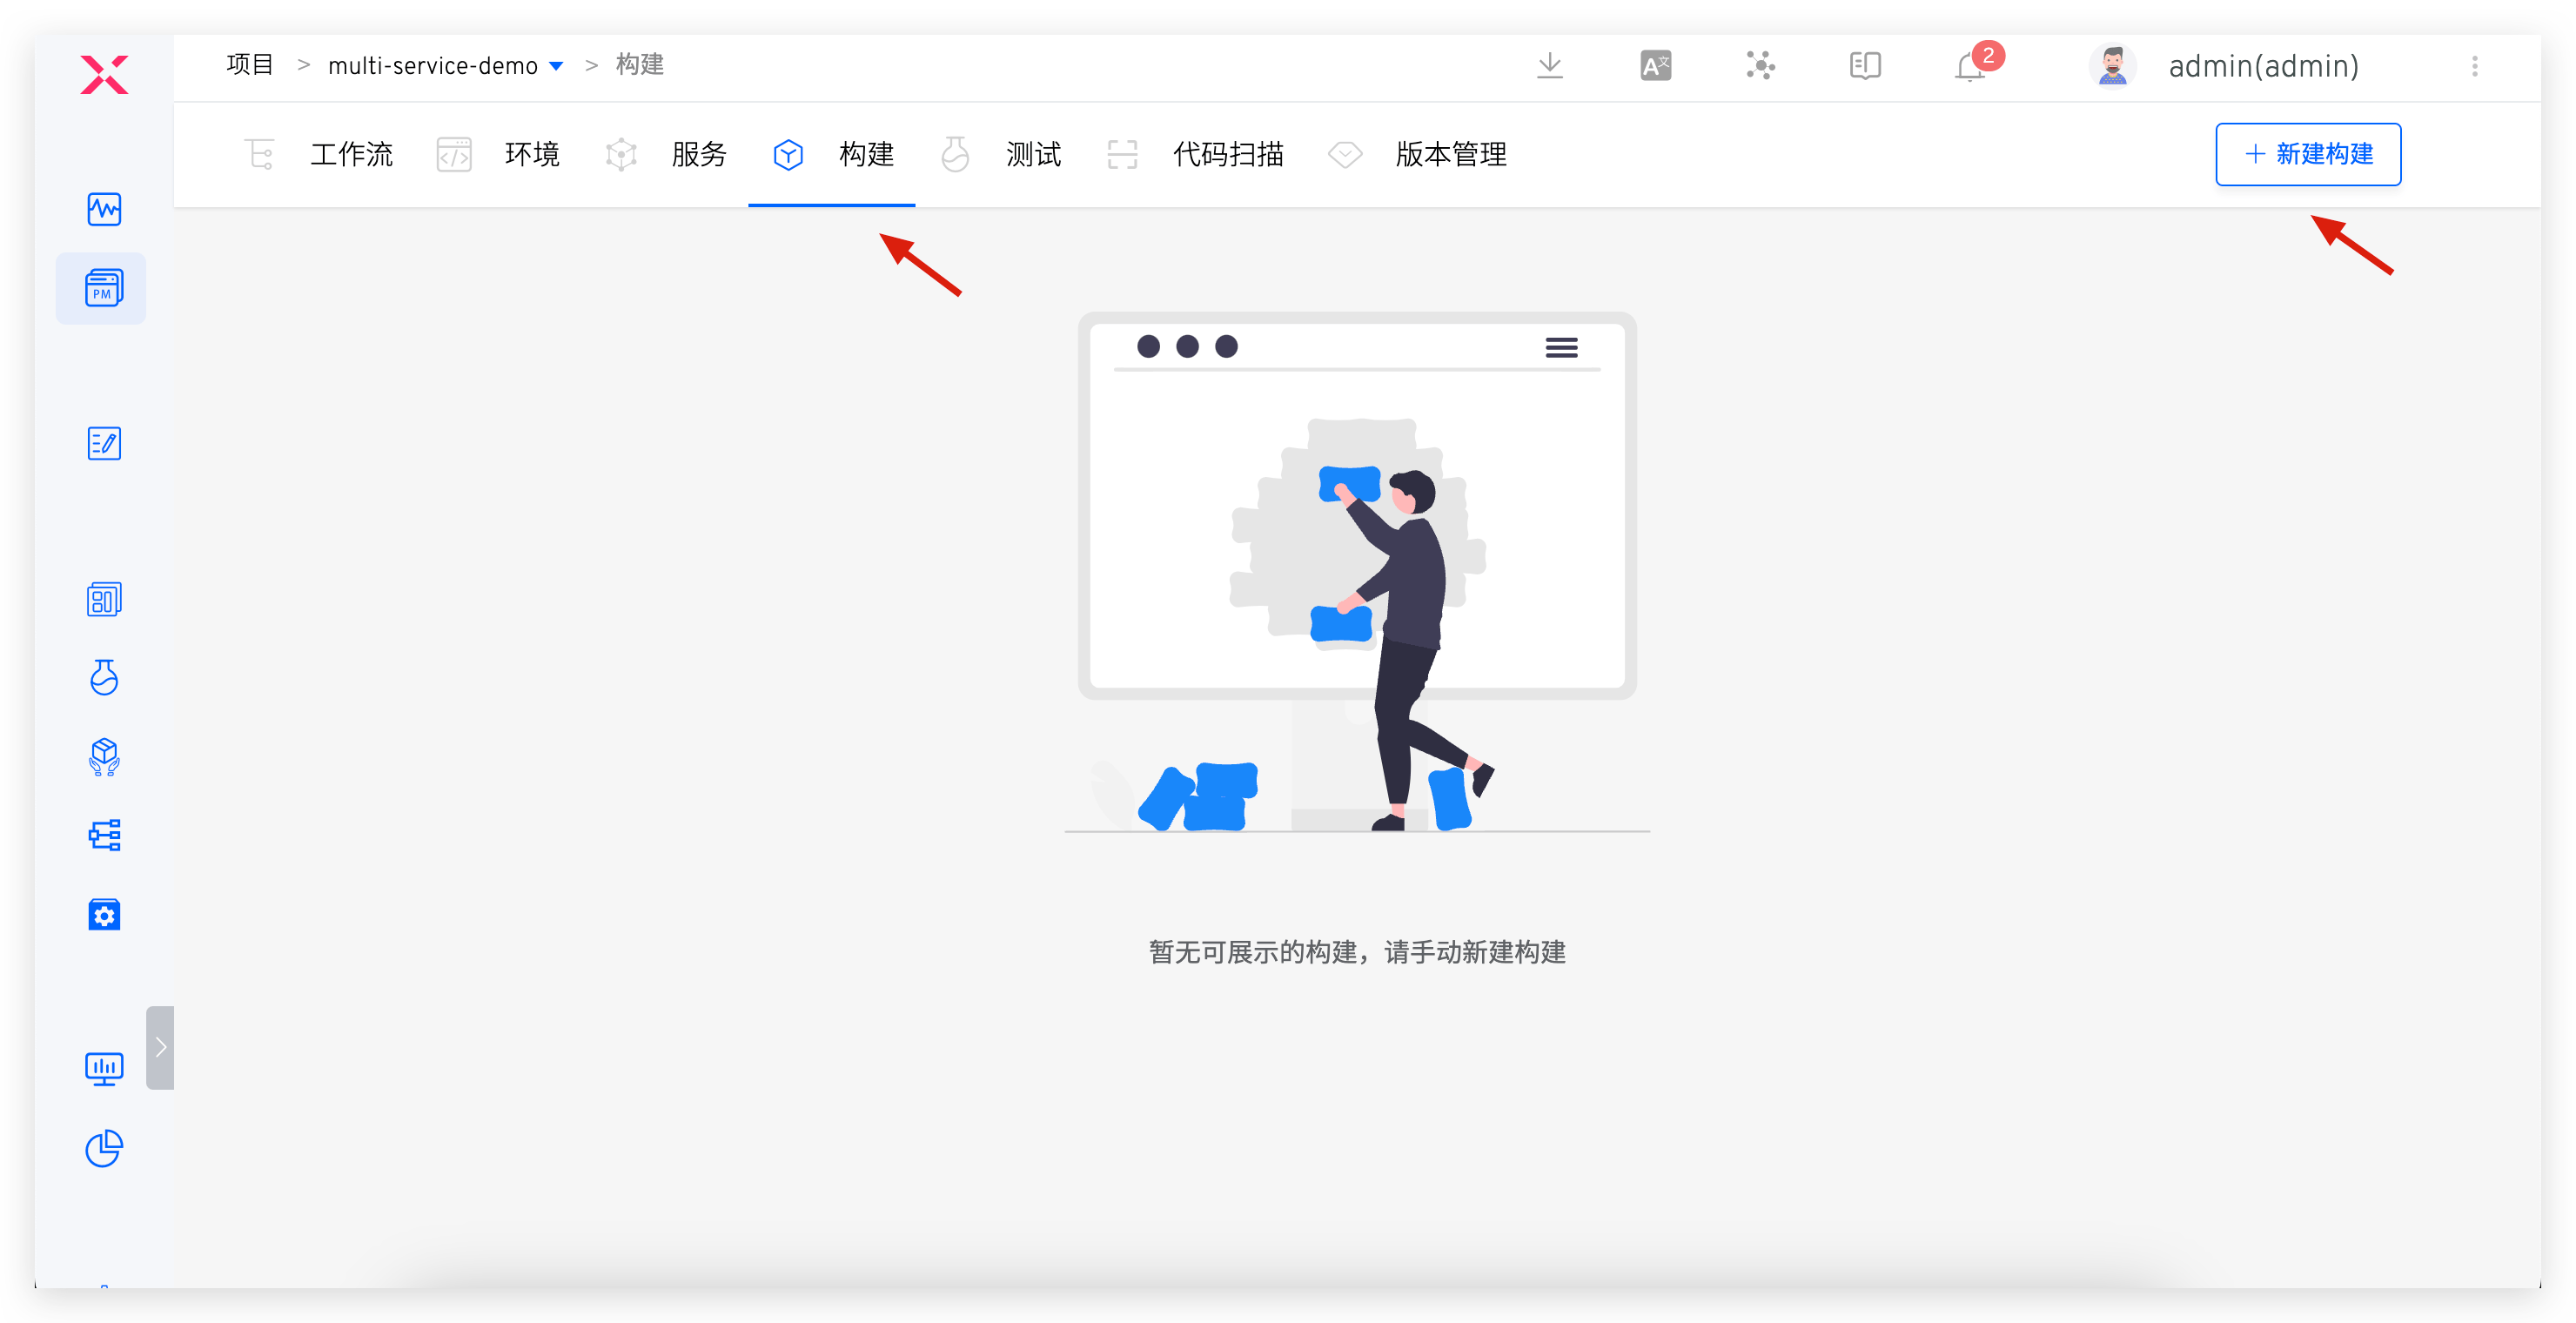Screen dimensions: 2576x1323
Task: Click the 新建构建 button
Action: (x=2307, y=154)
